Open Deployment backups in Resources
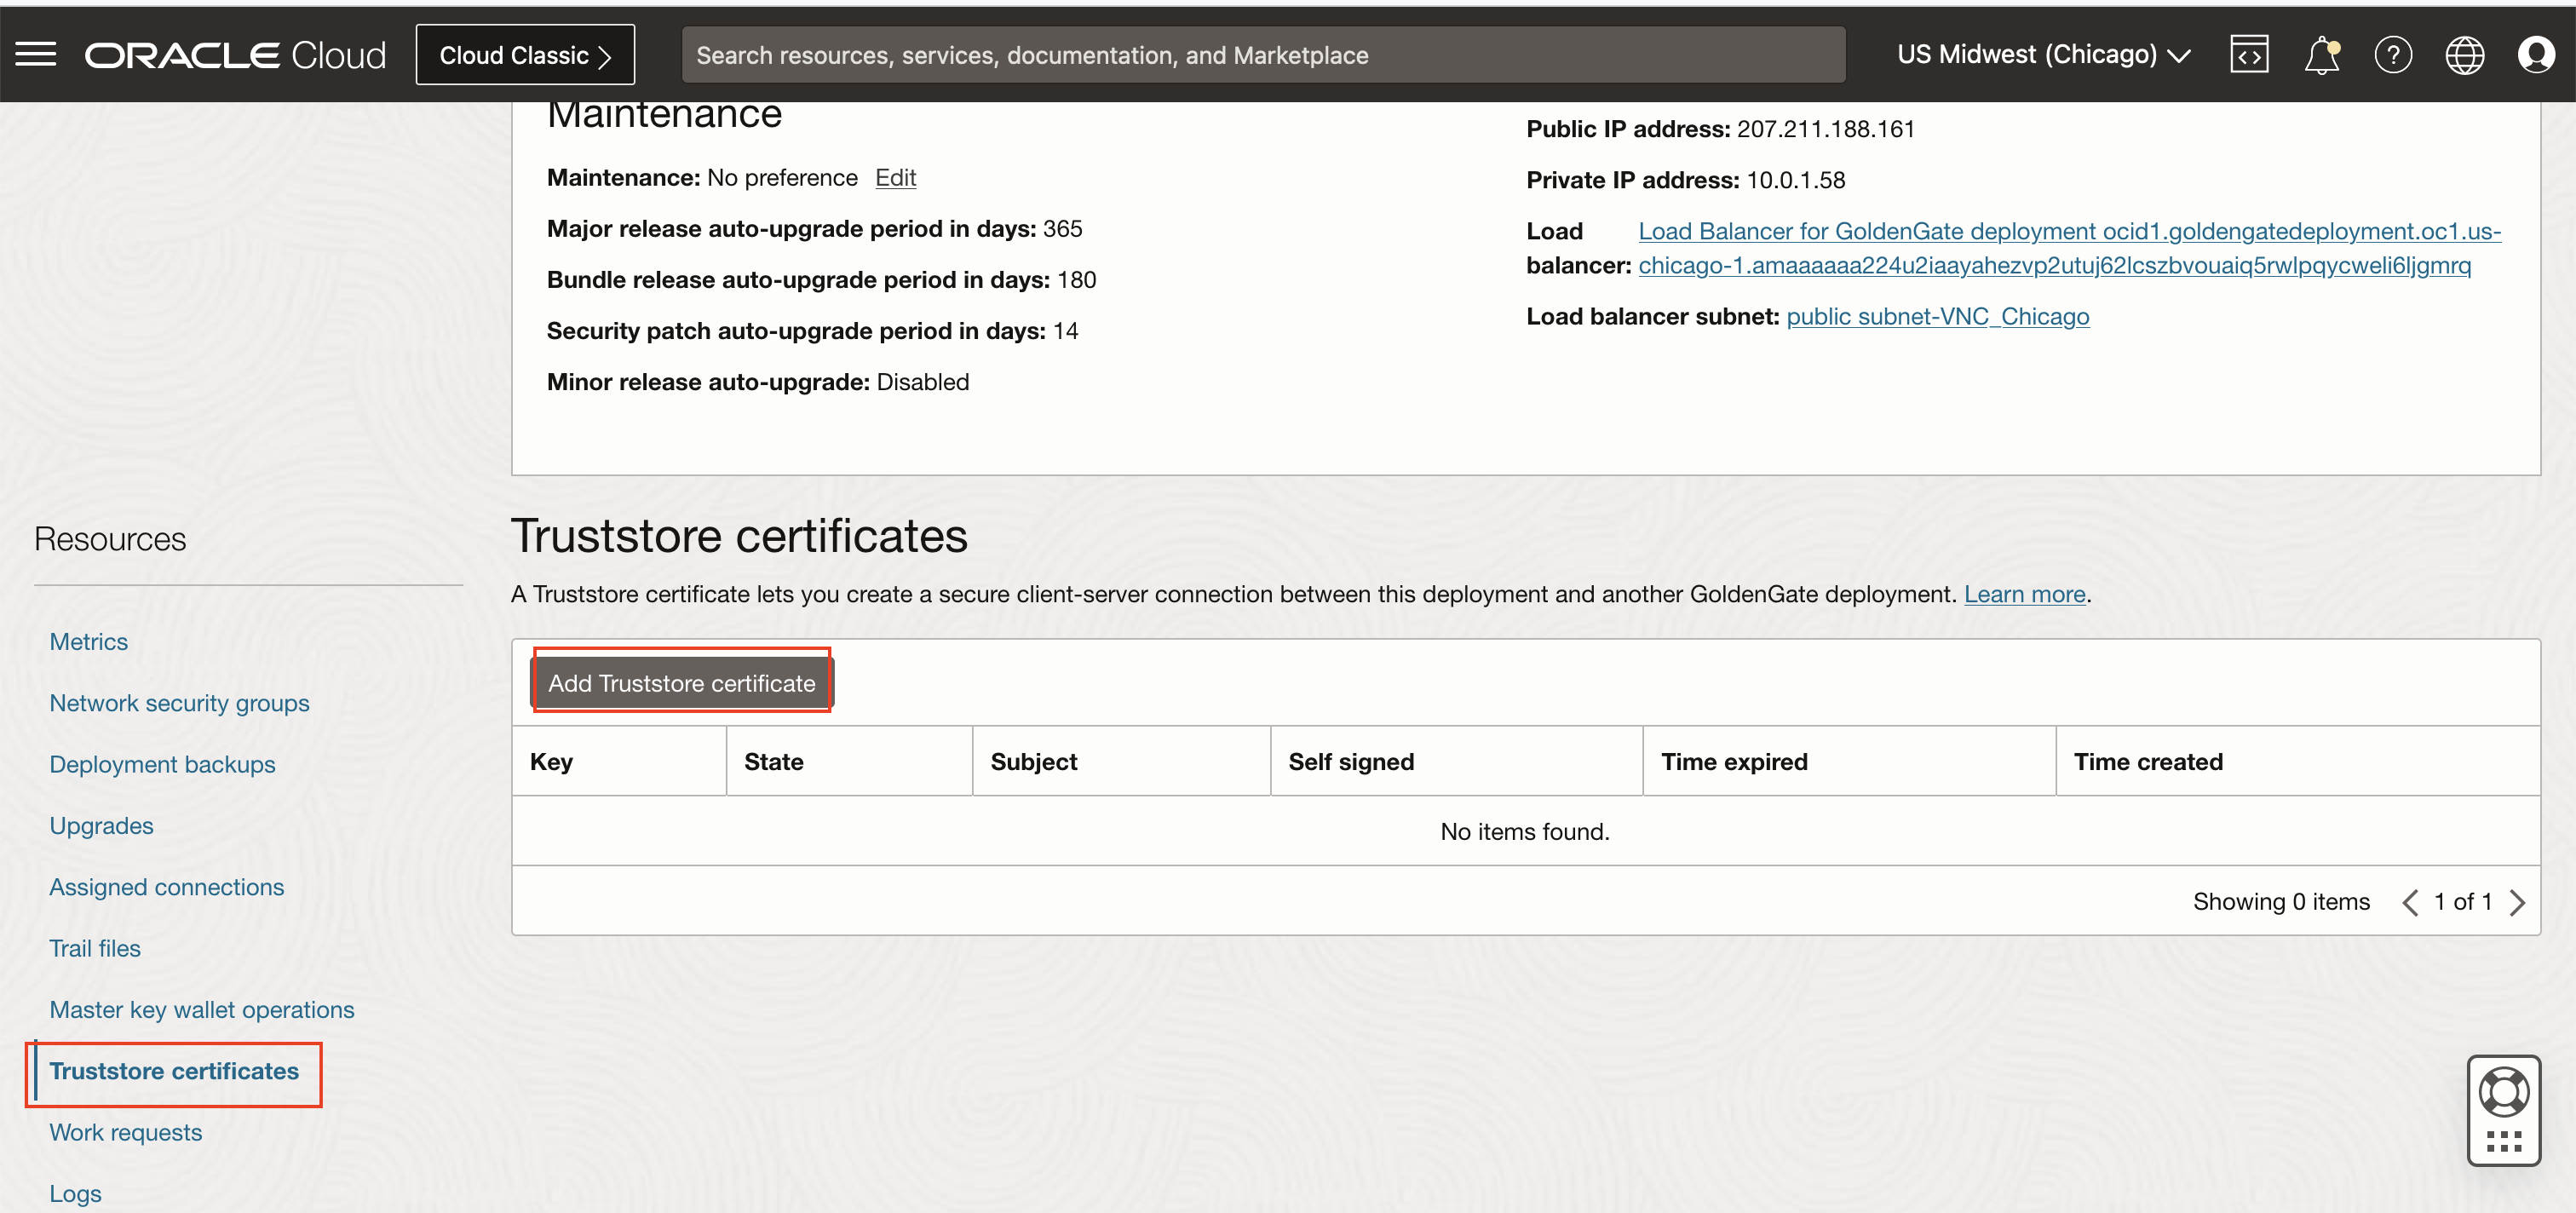The image size is (2576, 1213). (162, 764)
